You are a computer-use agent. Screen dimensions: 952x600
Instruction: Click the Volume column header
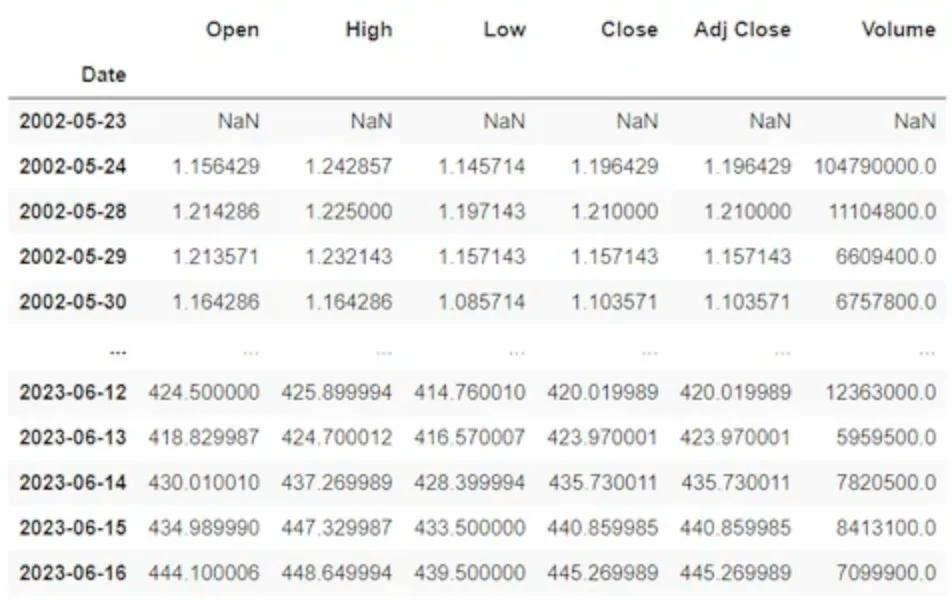[x=898, y=30]
